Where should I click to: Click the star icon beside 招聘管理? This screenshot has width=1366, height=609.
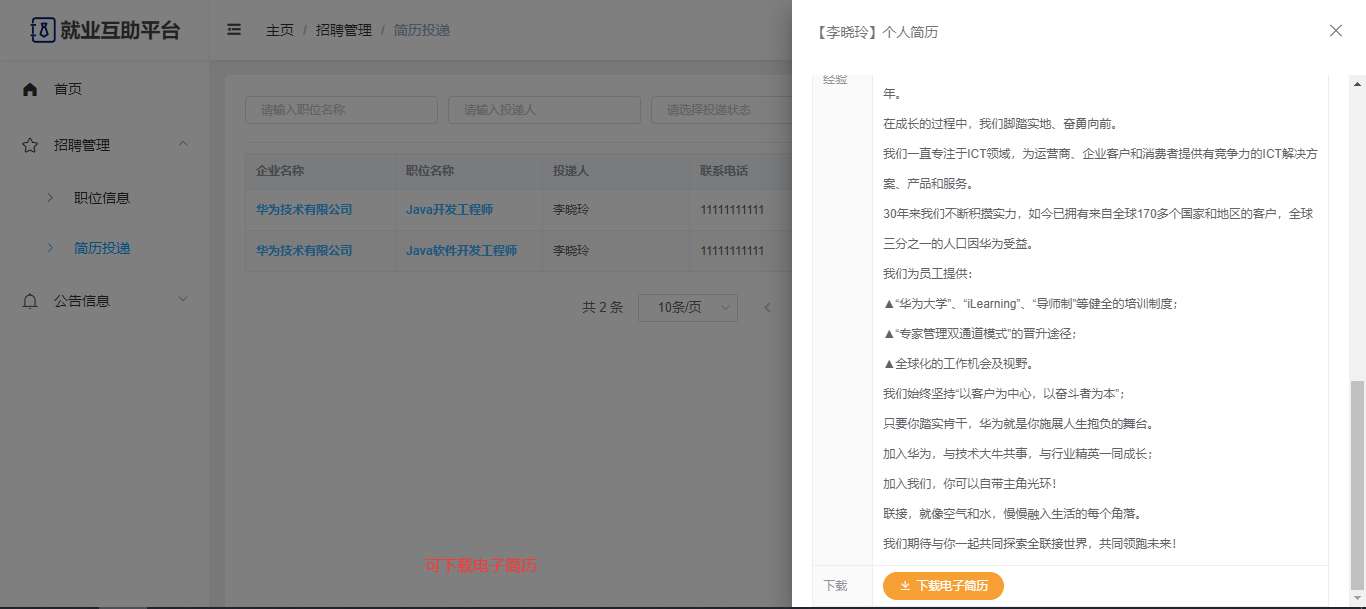click(x=30, y=145)
